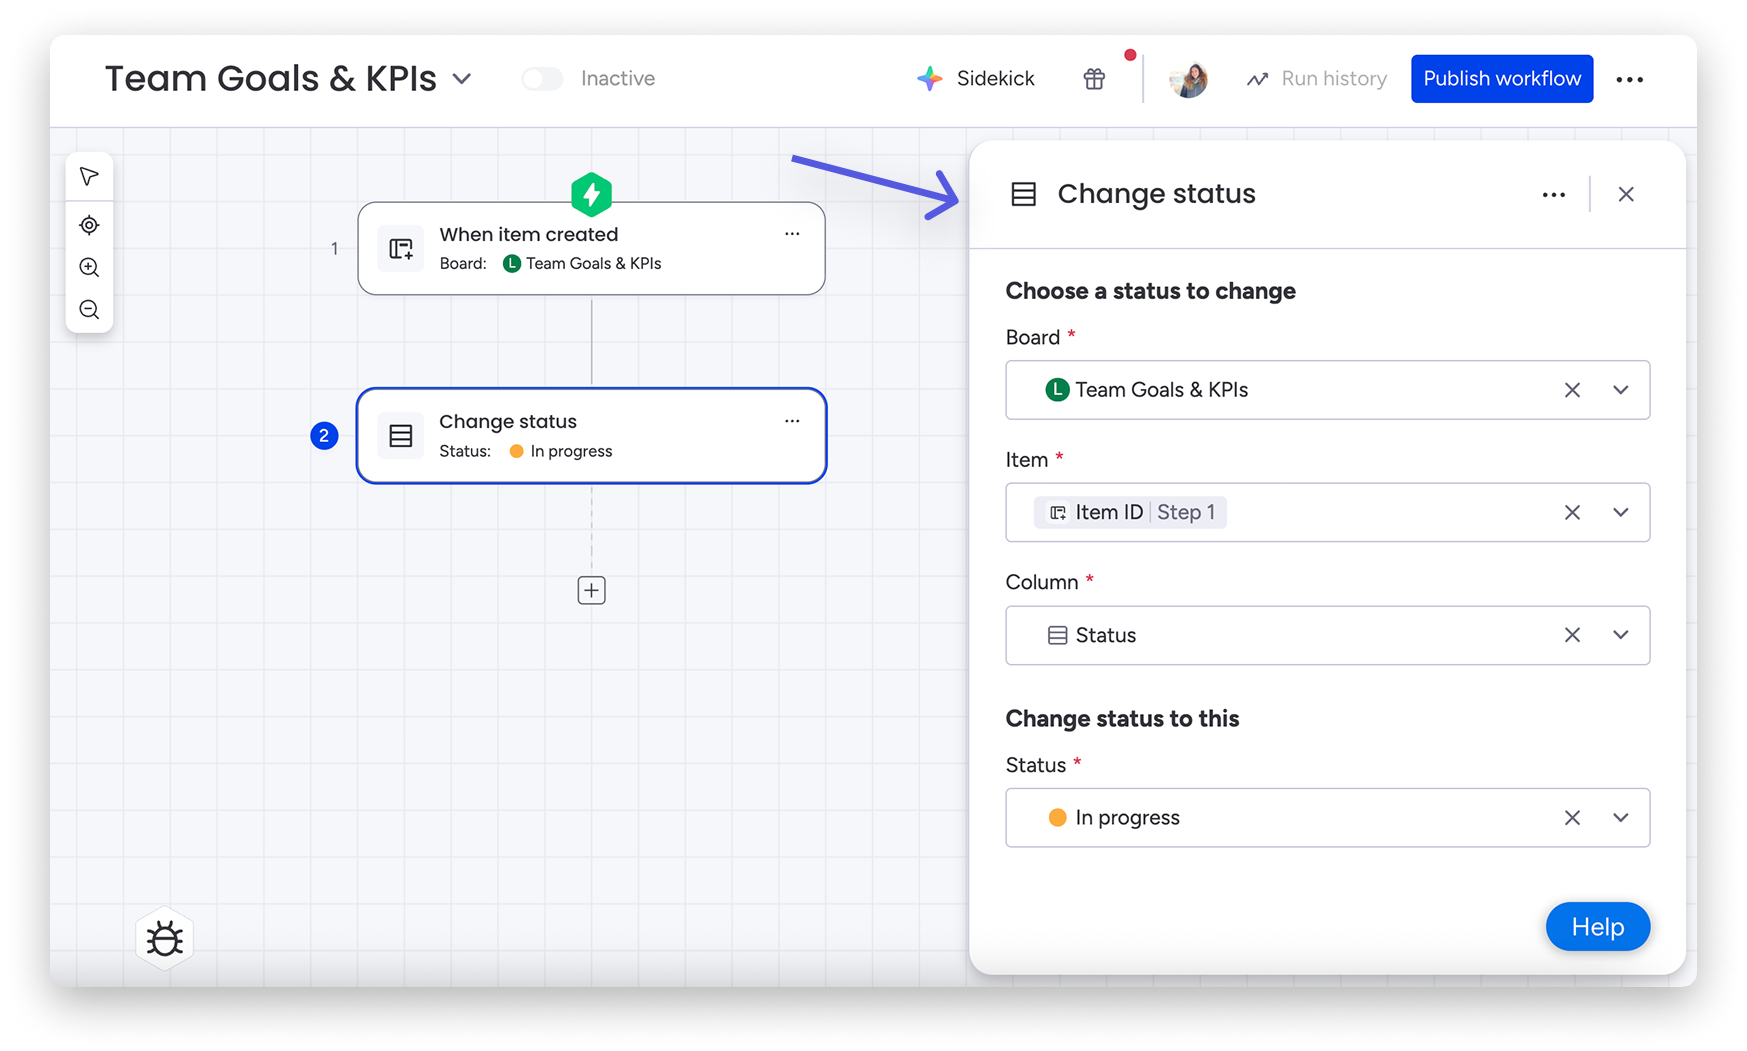Click the center/locate canvas icon

coord(89,225)
